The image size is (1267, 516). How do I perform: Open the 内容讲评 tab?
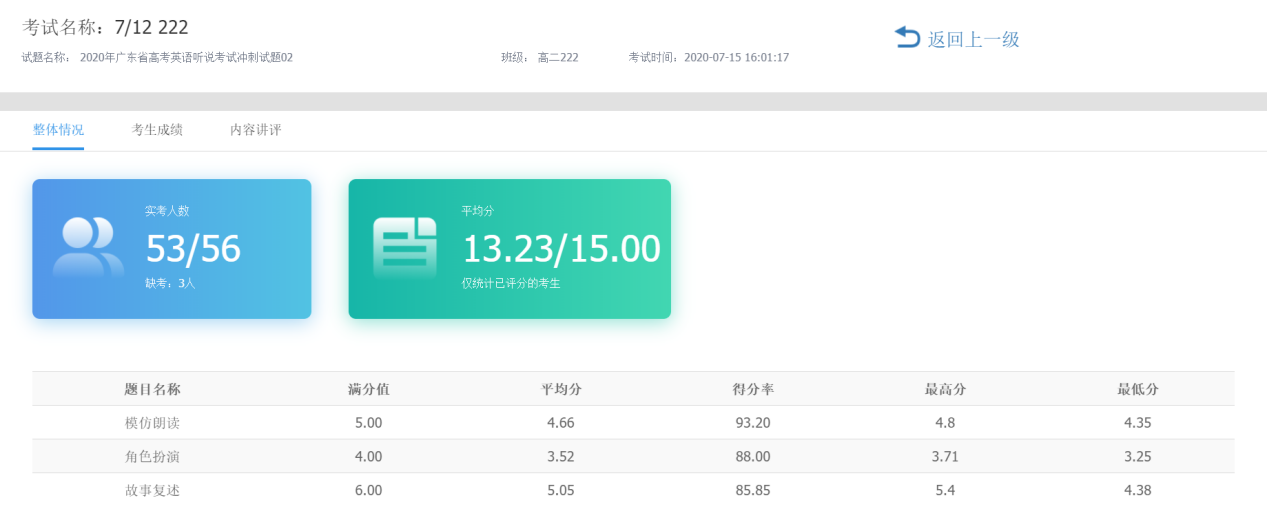tap(255, 130)
